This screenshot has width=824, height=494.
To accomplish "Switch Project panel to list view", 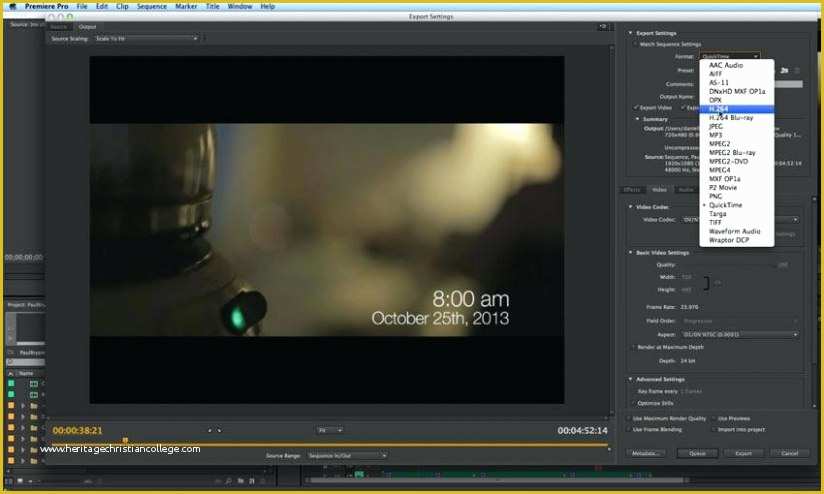I will click(x=9, y=481).
